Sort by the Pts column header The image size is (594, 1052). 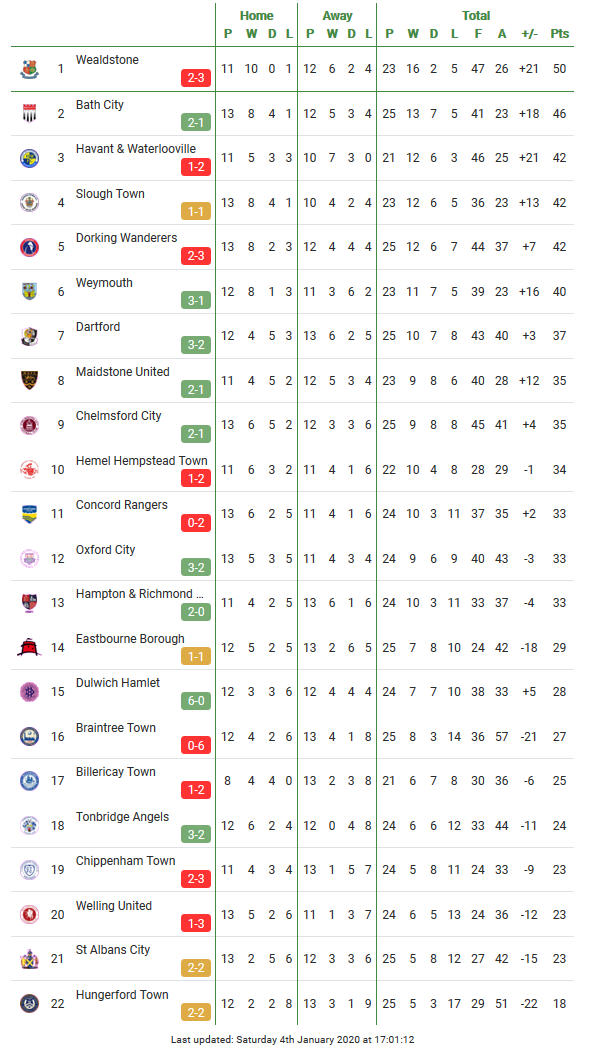click(560, 34)
